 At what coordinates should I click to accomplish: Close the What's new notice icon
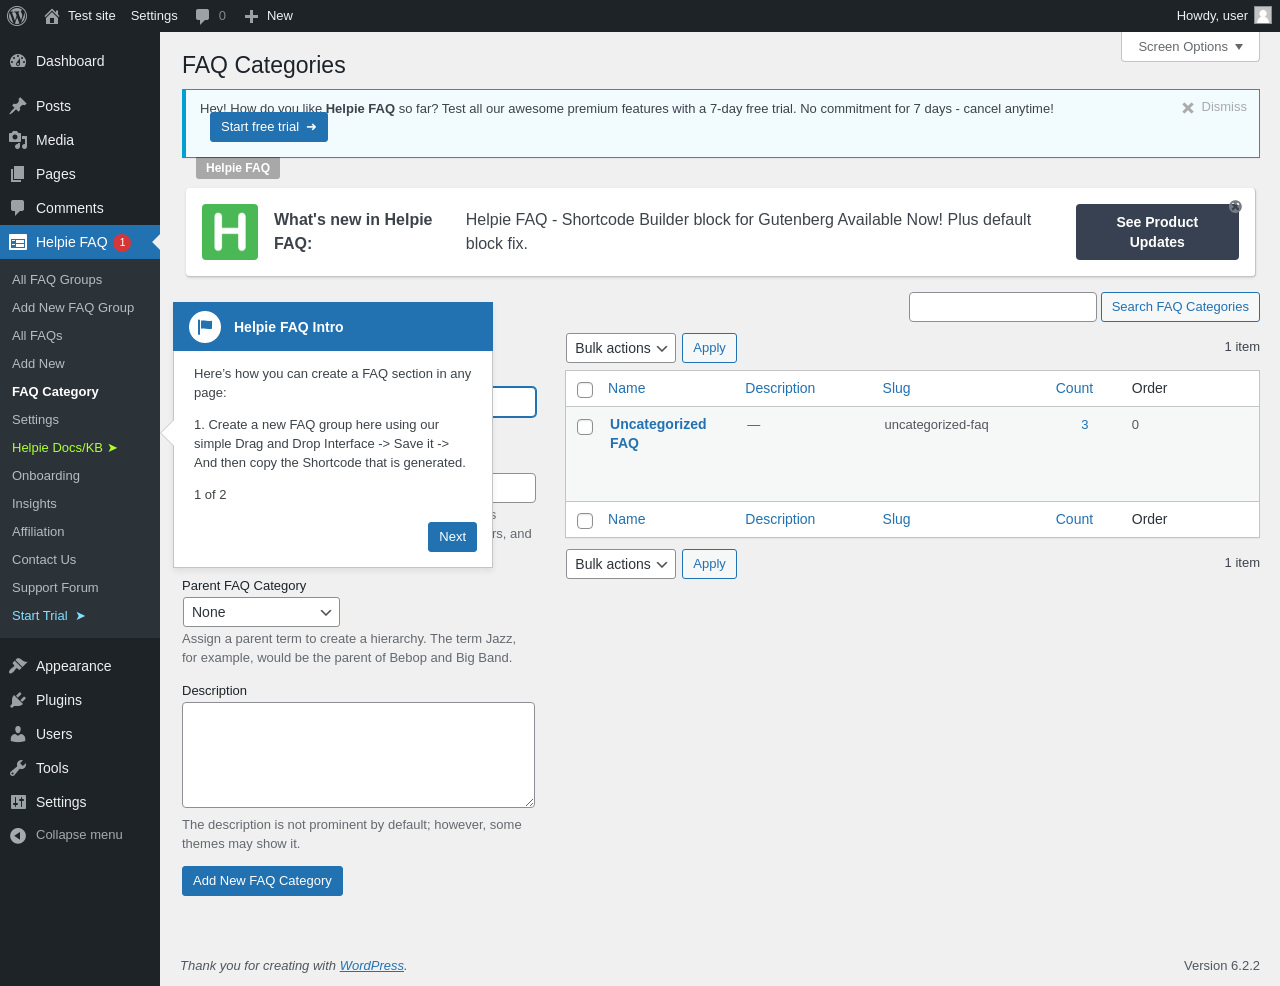(1235, 206)
